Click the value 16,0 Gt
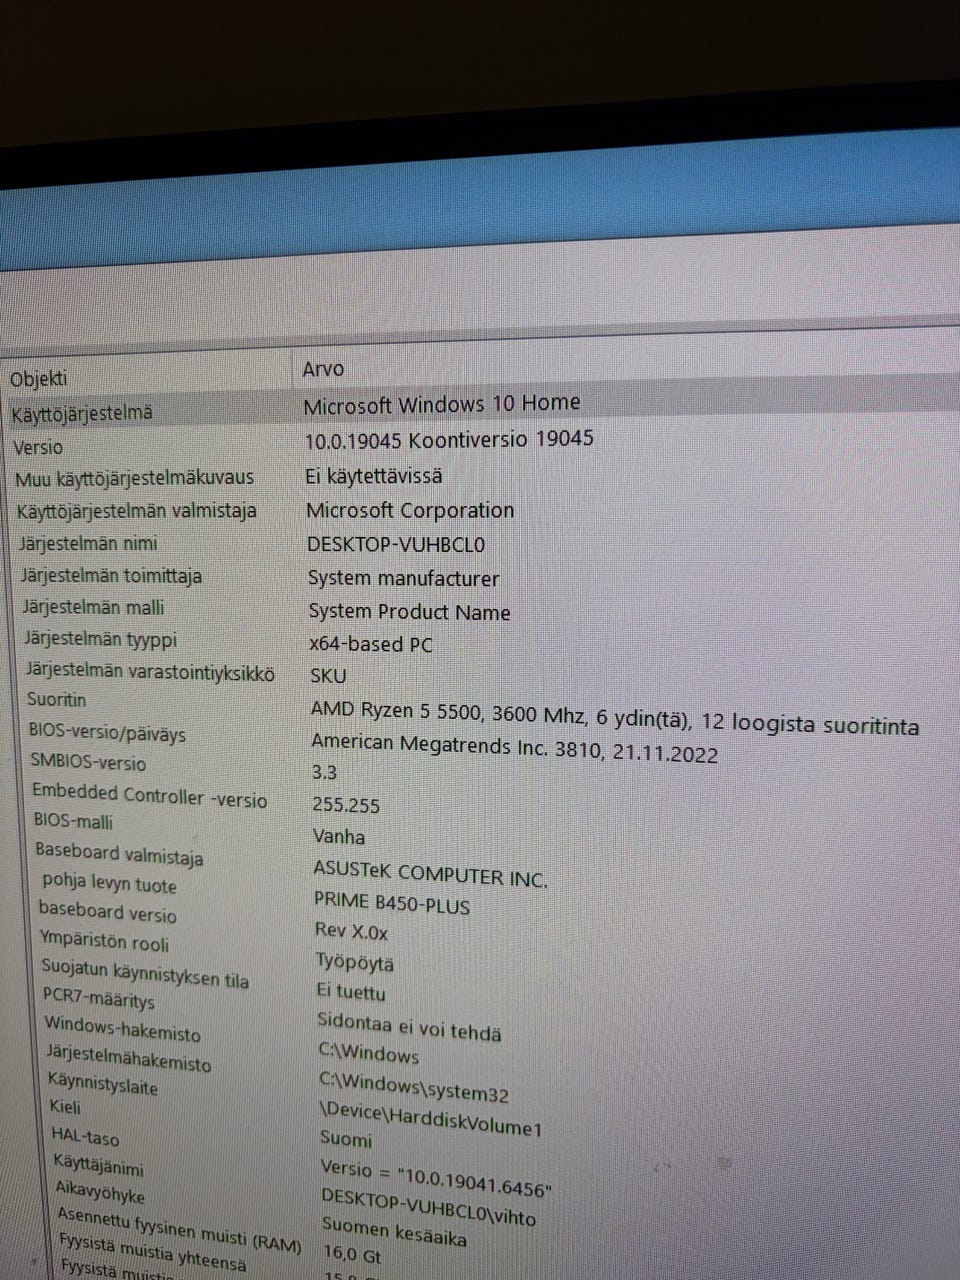 pyautogui.click(x=352, y=1253)
